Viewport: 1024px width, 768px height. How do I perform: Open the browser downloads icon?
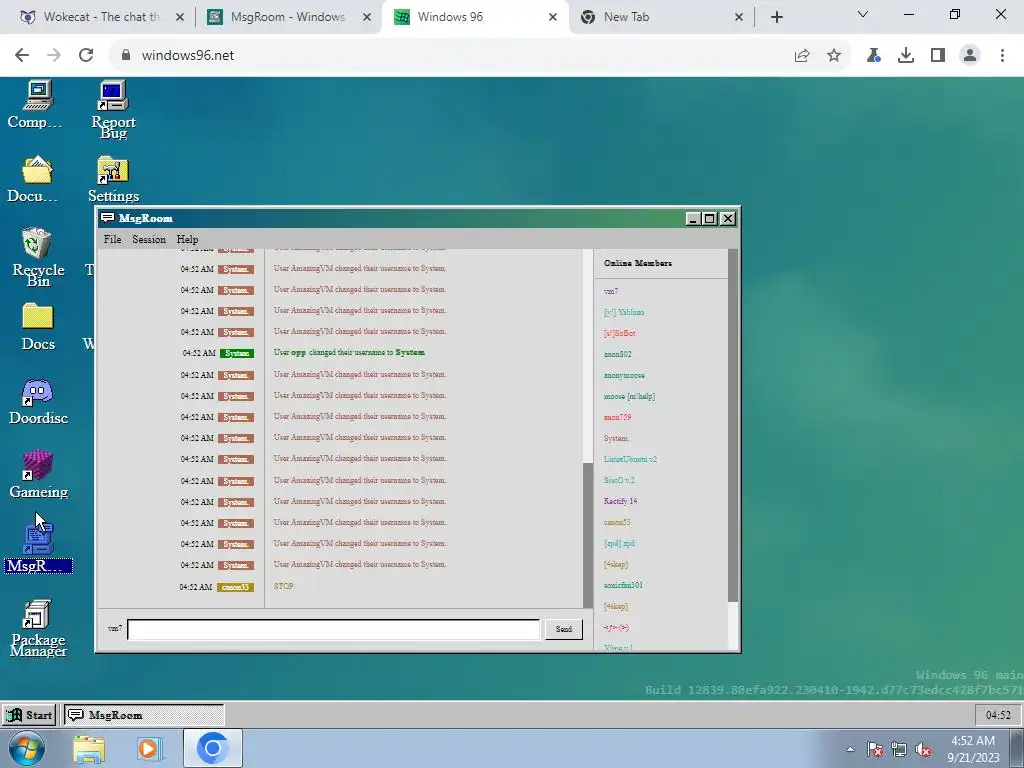[906, 55]
